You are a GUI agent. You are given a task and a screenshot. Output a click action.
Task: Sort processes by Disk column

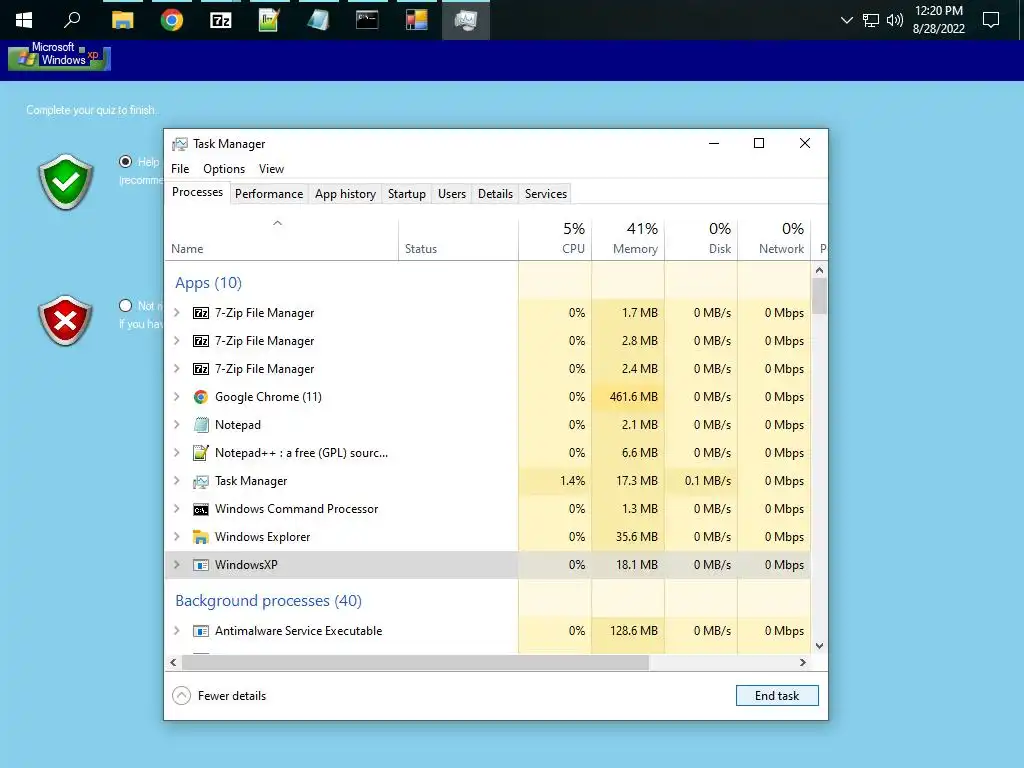click(701, 239)
